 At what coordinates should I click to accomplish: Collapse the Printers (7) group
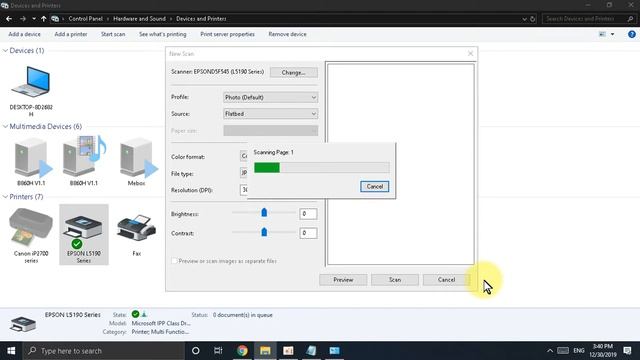[x=5, y=197]
